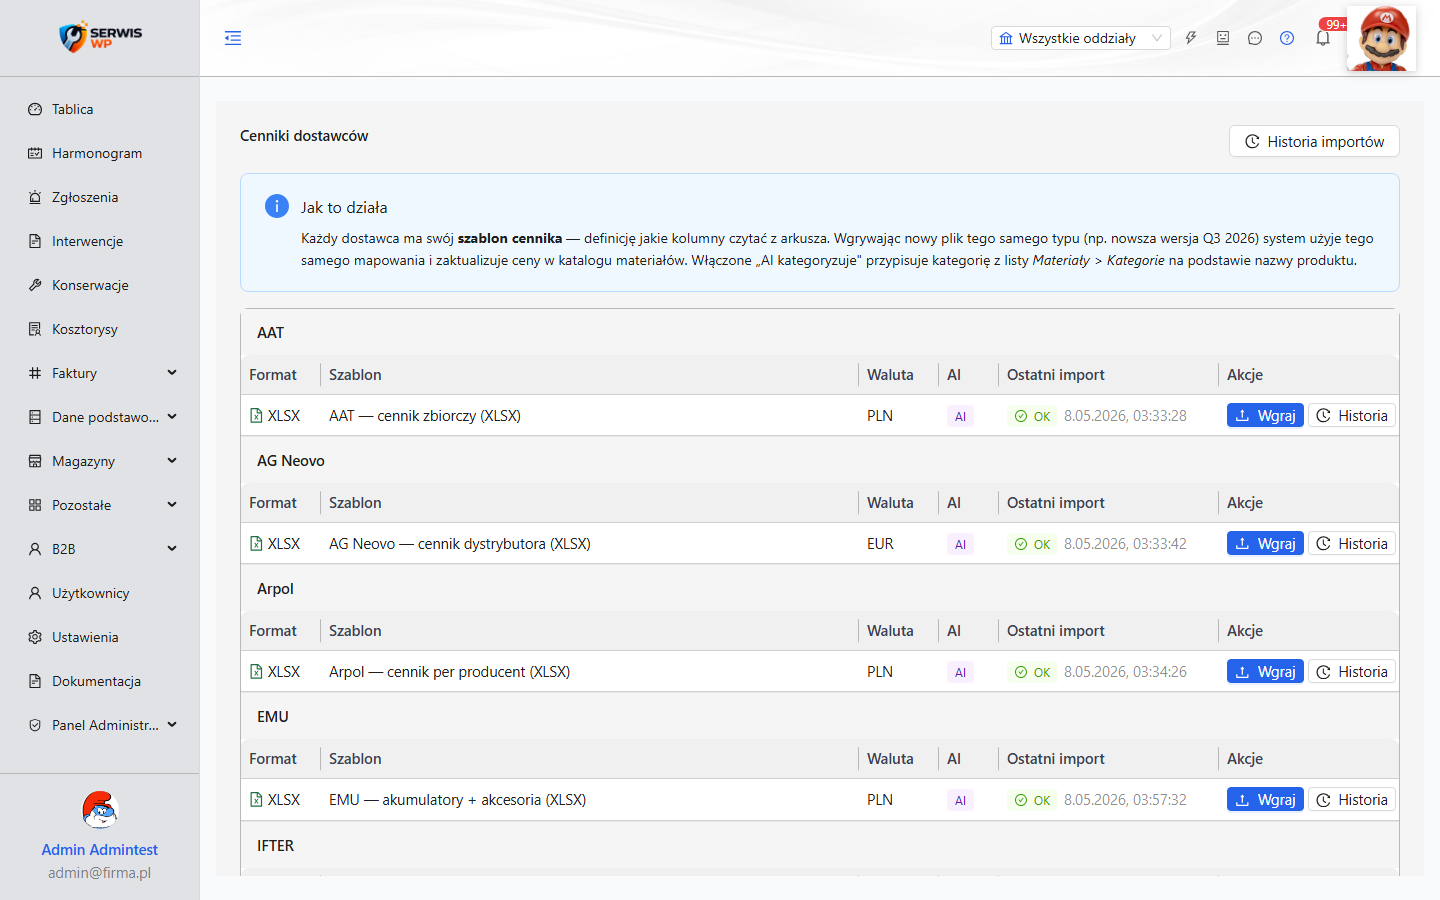Click the Konserwacje wrench icon
This screenshot has width=1440, height=900.
[x=35, y=285]
